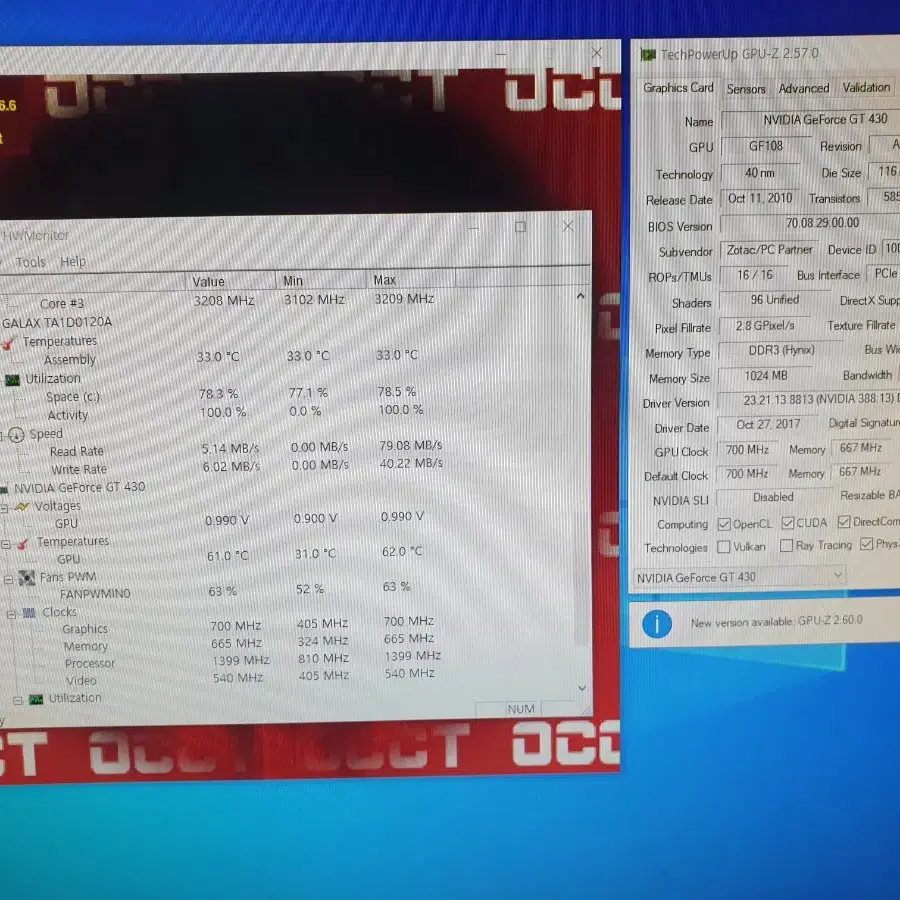900x900 pixels.
Task: Select the Space (c:) row
Action: (x=73, y=397)
